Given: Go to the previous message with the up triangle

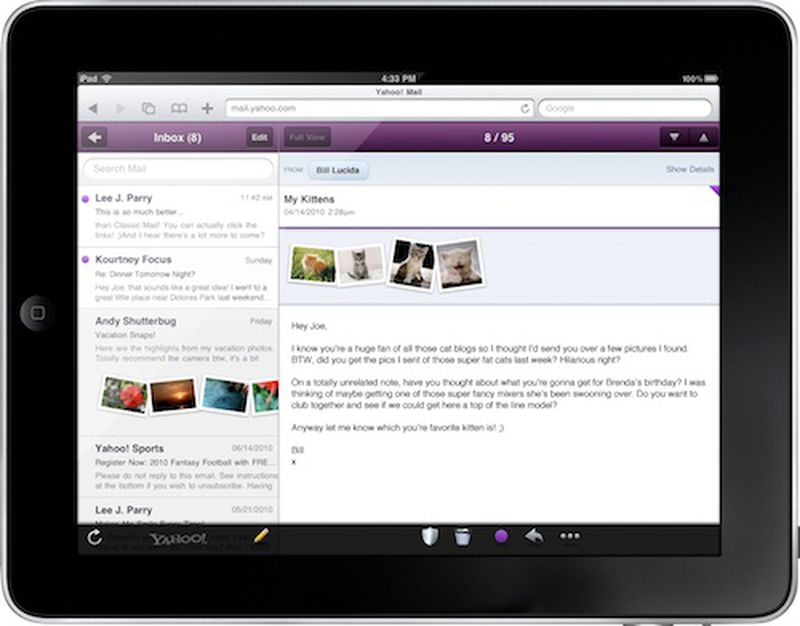Looking at the screenshot, I should coord(703,137).
